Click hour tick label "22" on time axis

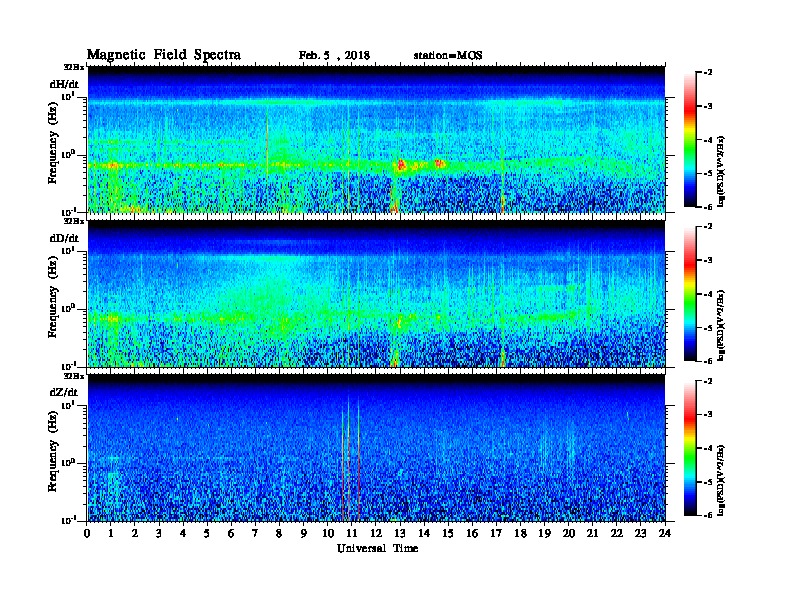(617, 533)
